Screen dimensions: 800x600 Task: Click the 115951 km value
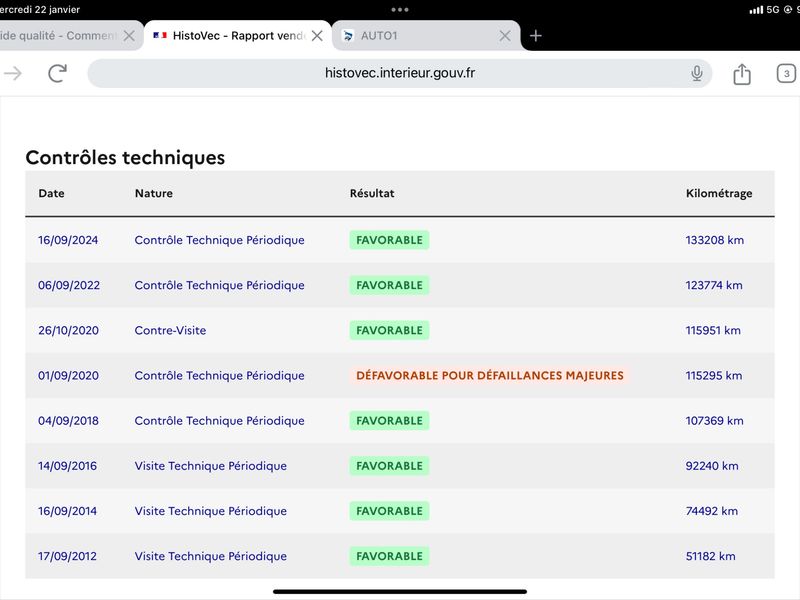pyautogui.click(x=713, y=331)
